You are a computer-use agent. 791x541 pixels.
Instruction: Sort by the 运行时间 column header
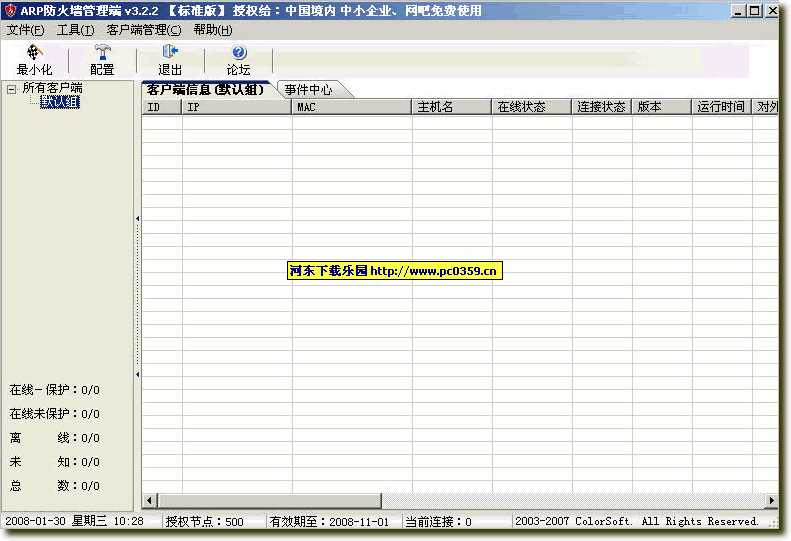[721, 107]
